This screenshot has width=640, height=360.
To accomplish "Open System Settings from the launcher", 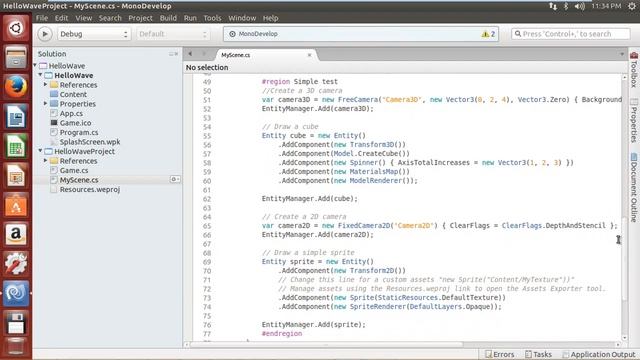I will [16, 264].
